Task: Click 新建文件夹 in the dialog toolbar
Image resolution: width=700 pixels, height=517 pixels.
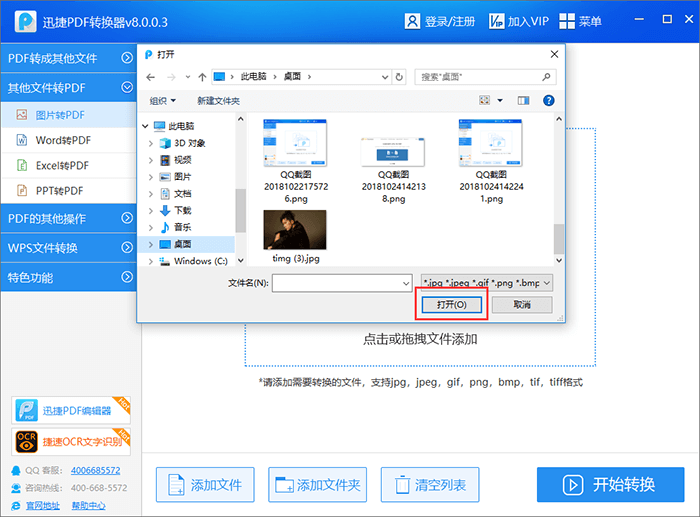Action: coord(218,101)
